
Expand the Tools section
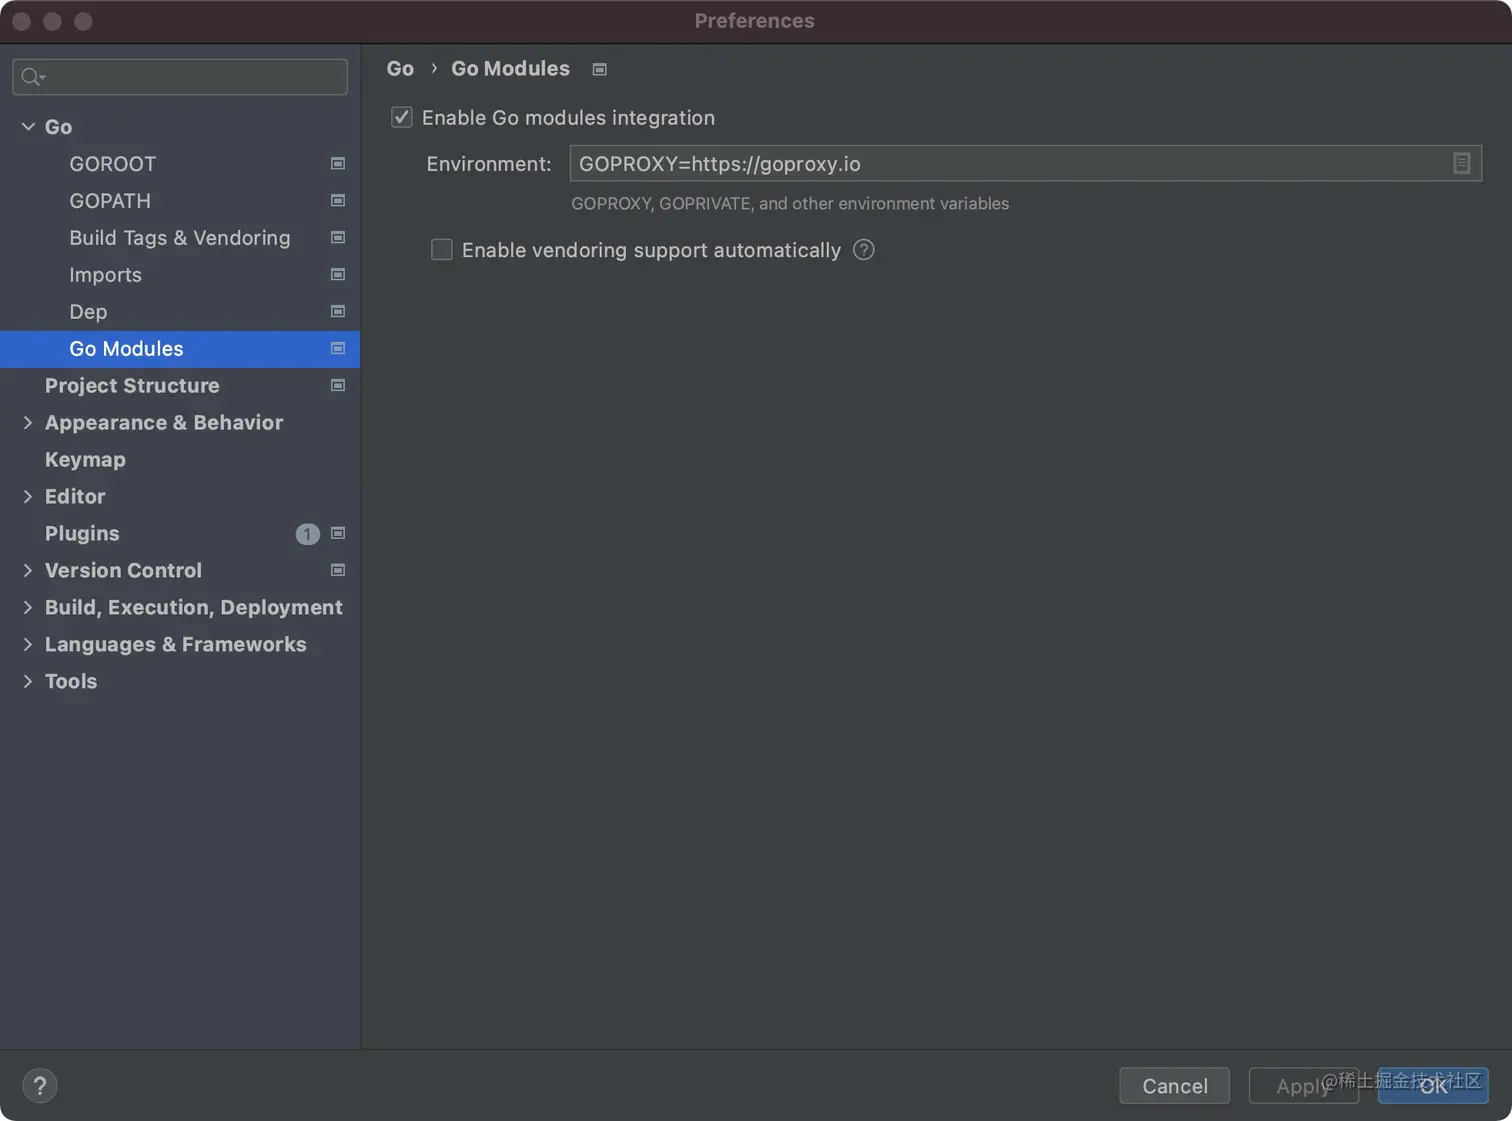[28, 681]
